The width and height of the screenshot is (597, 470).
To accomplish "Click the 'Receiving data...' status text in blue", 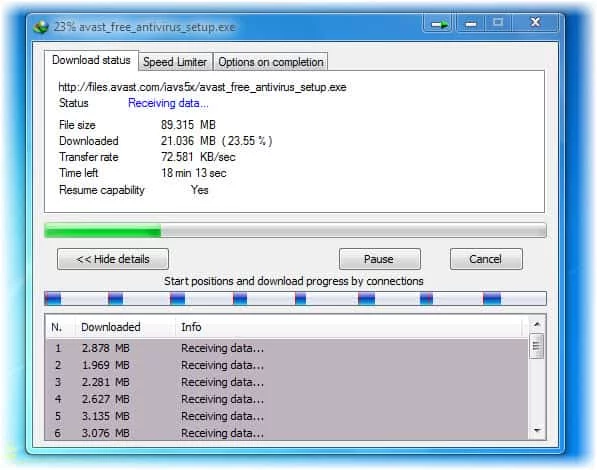I will click(168, 103).
